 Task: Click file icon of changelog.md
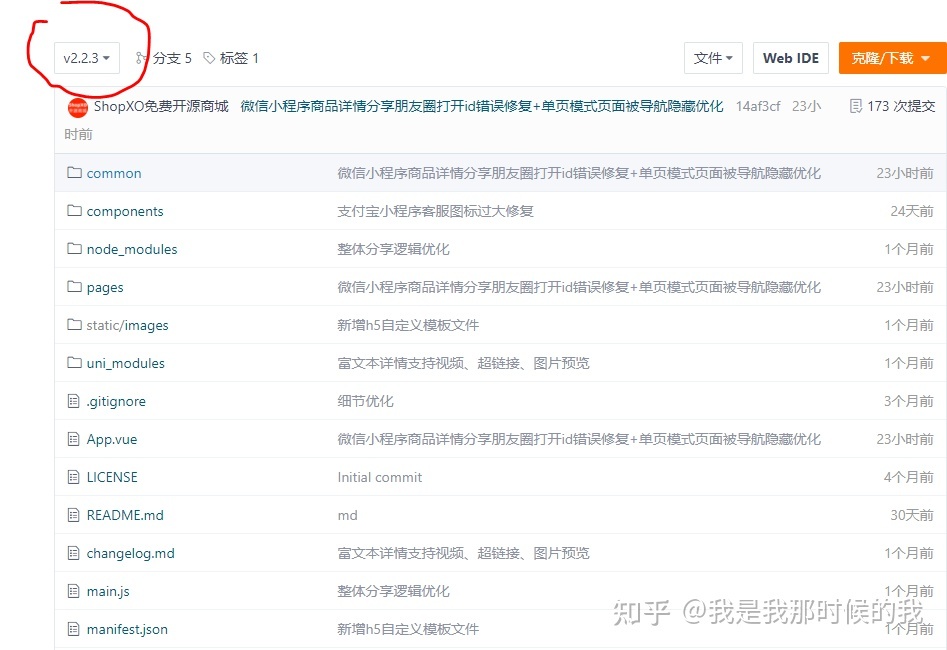point(74,553)
